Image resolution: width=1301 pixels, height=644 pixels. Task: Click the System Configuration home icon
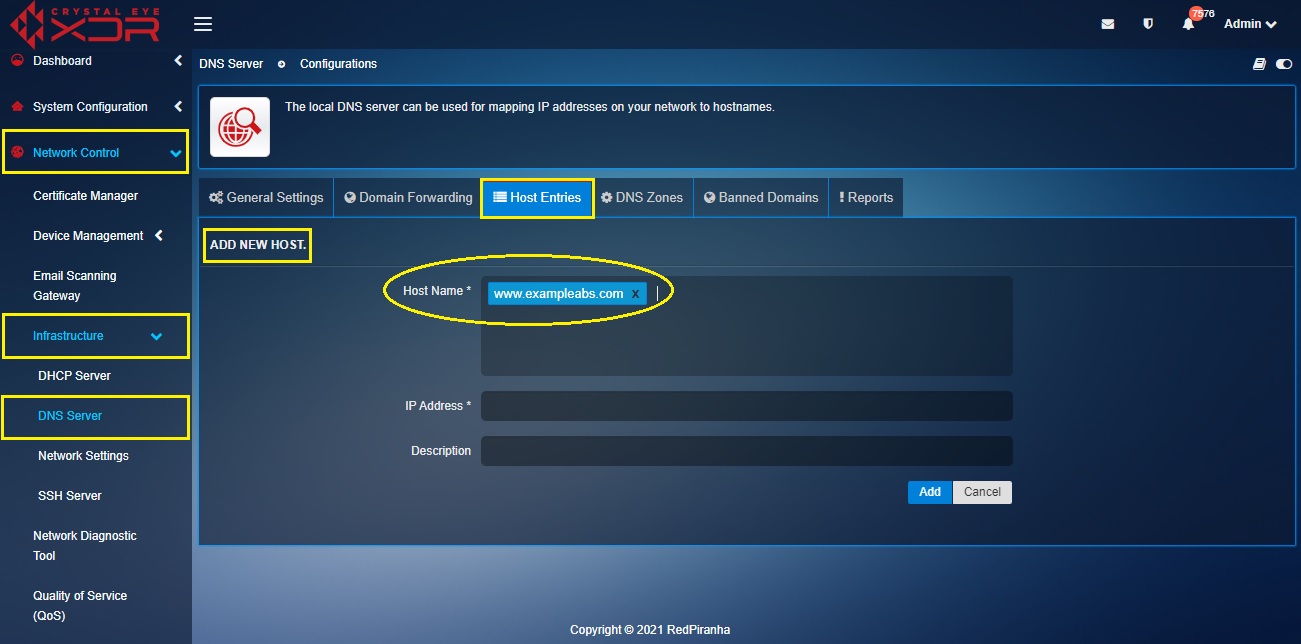16,106
